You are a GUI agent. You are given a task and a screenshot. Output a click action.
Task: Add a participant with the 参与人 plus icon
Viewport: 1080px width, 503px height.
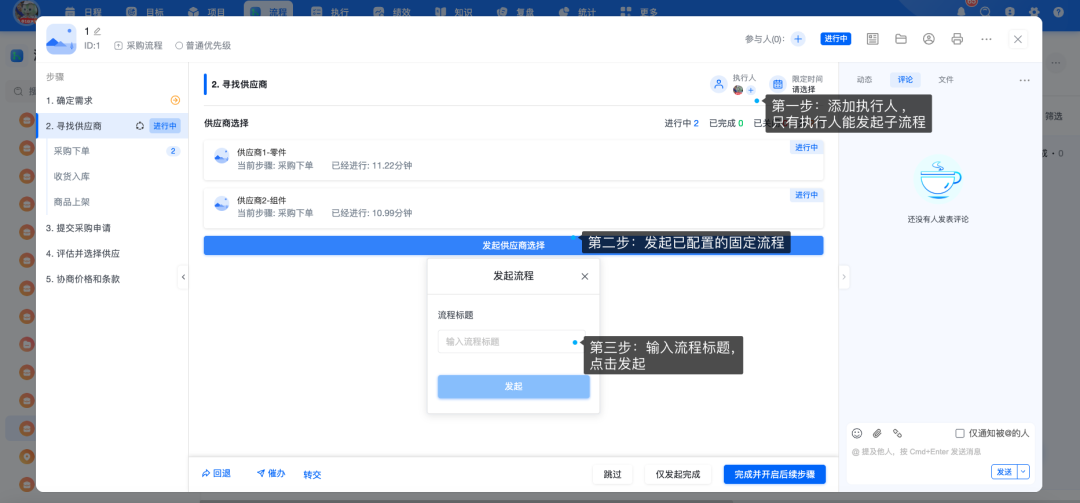pyautogui.click(x=798, y=39)
